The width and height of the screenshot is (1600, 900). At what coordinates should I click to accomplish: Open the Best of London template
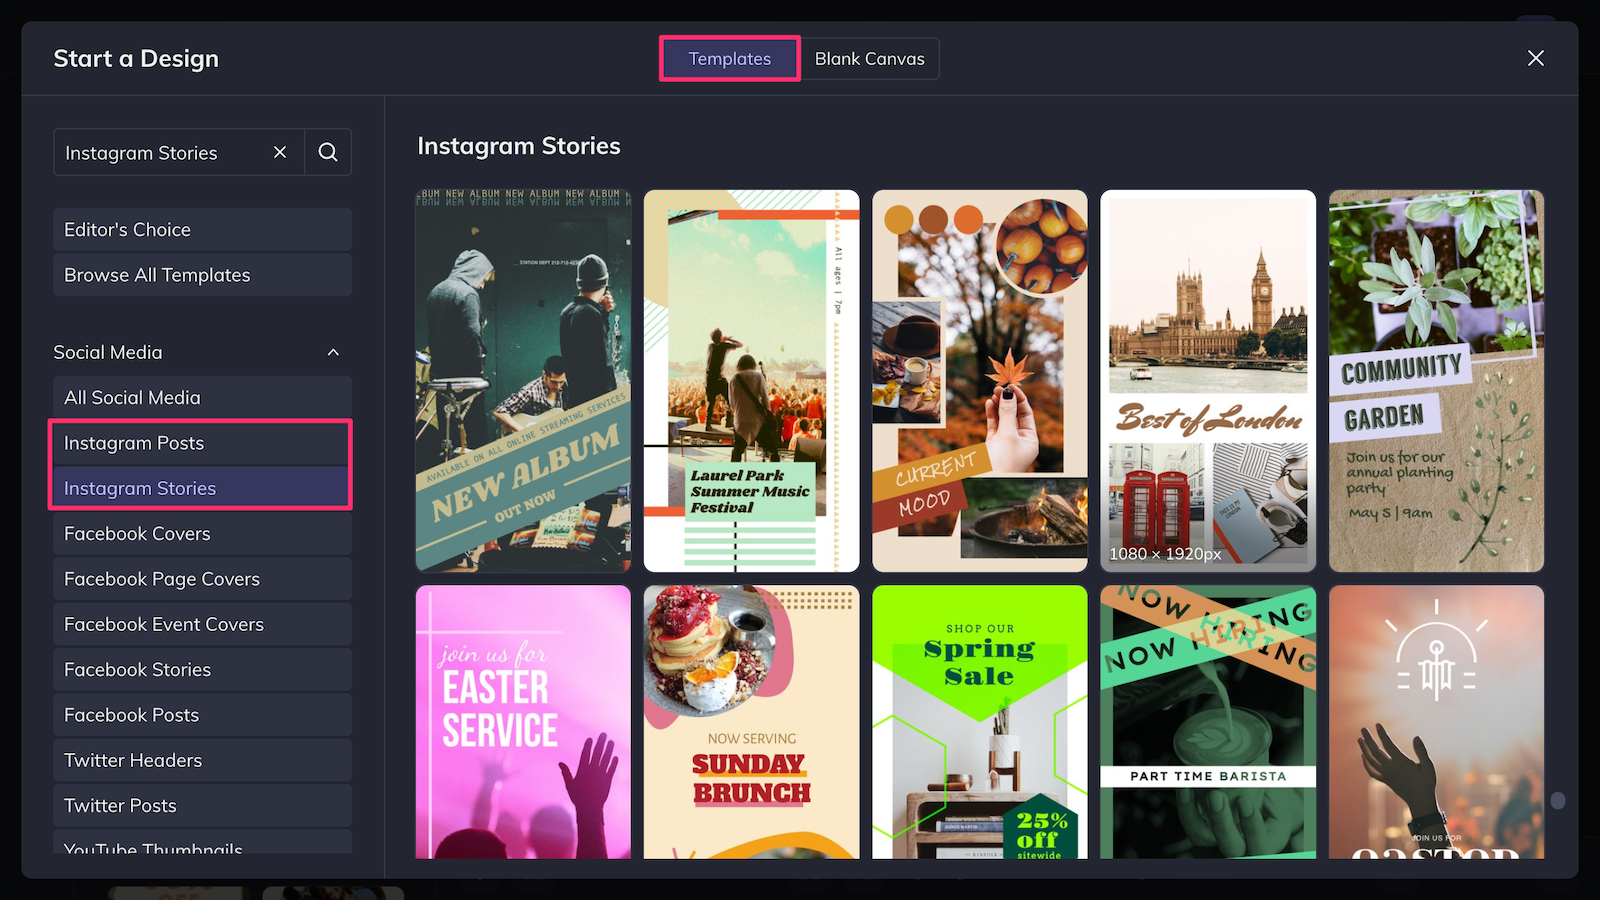point(1207,380)
